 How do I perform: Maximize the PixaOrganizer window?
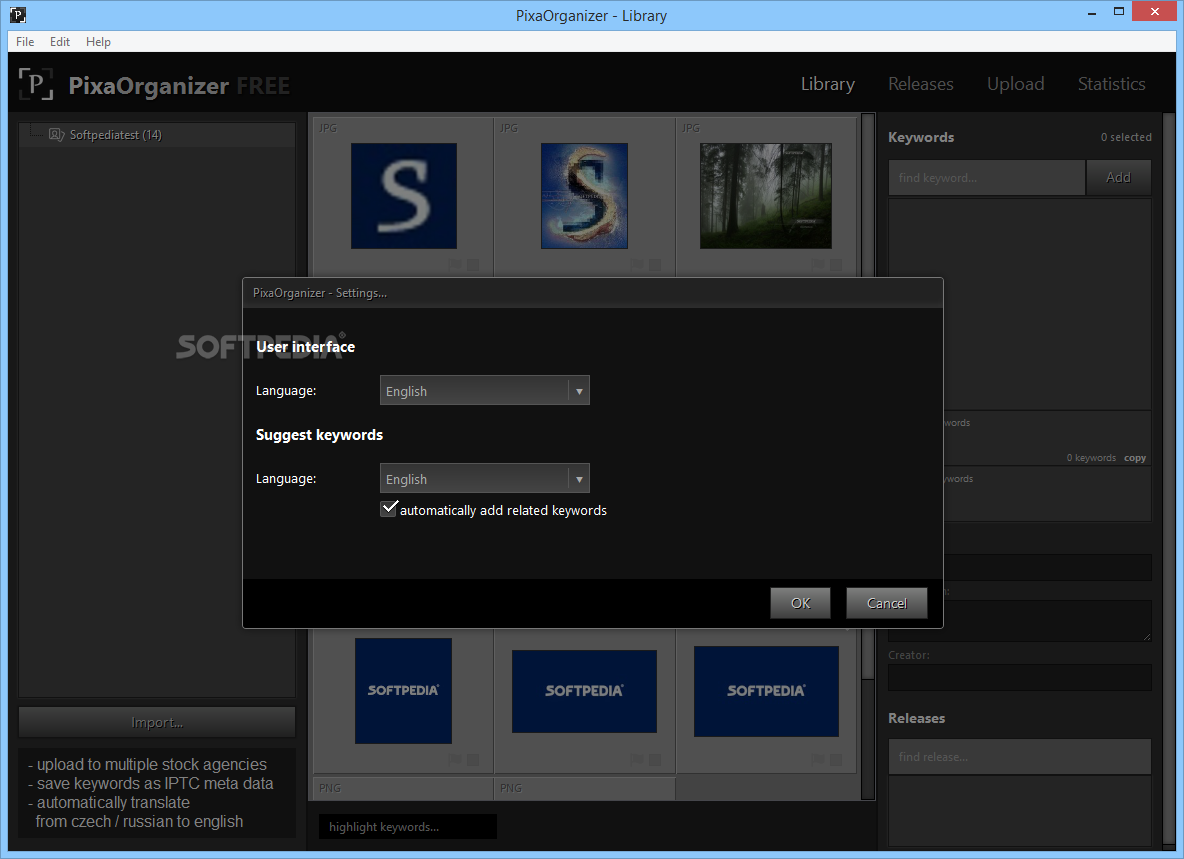coord(1119,11)
